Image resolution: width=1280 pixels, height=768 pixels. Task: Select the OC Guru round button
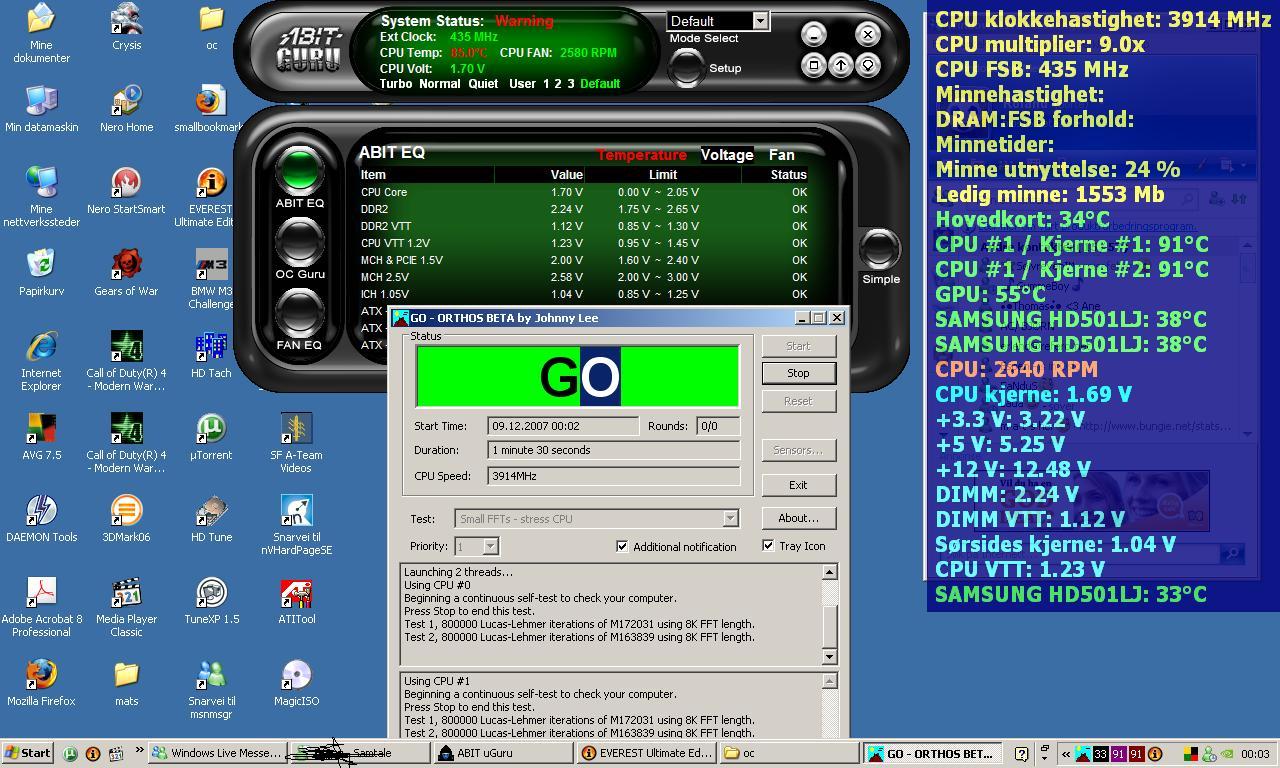(x=299, y=241)
